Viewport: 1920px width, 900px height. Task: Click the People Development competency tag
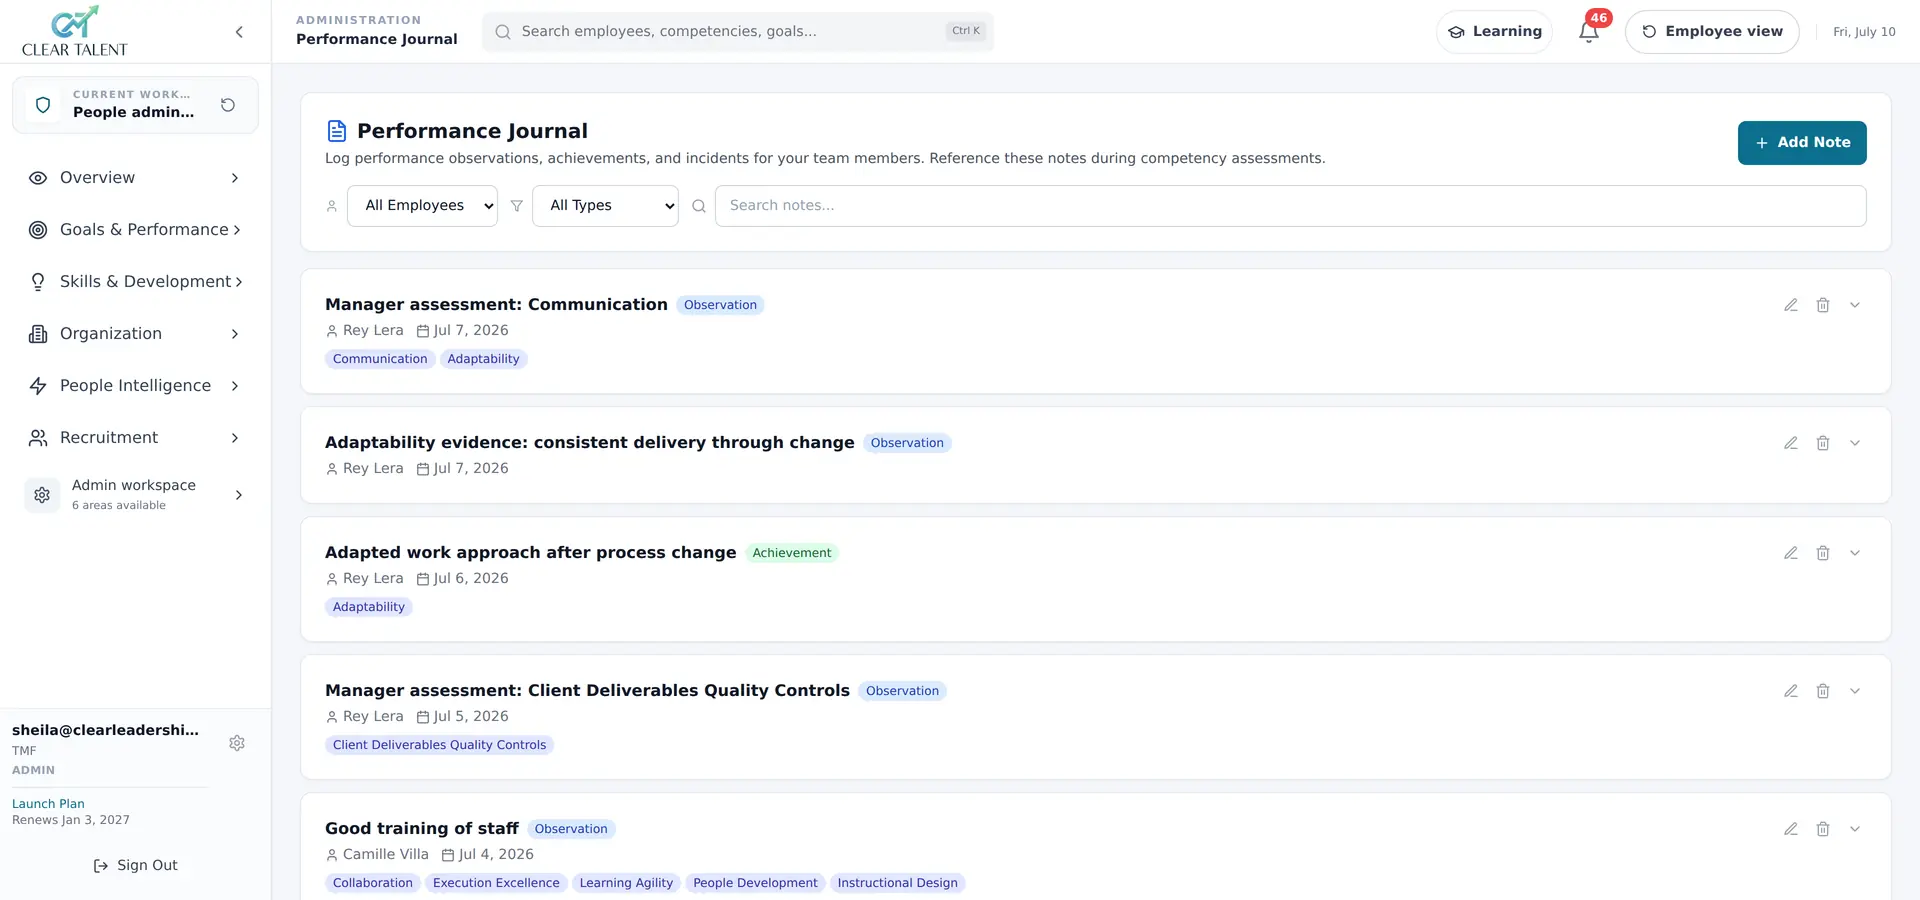tap(755, 883)
